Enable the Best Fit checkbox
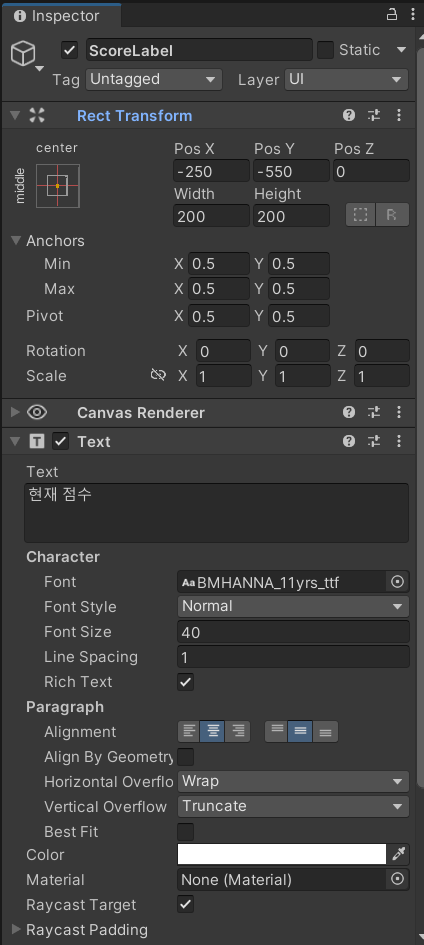 [x=186, y=832]
